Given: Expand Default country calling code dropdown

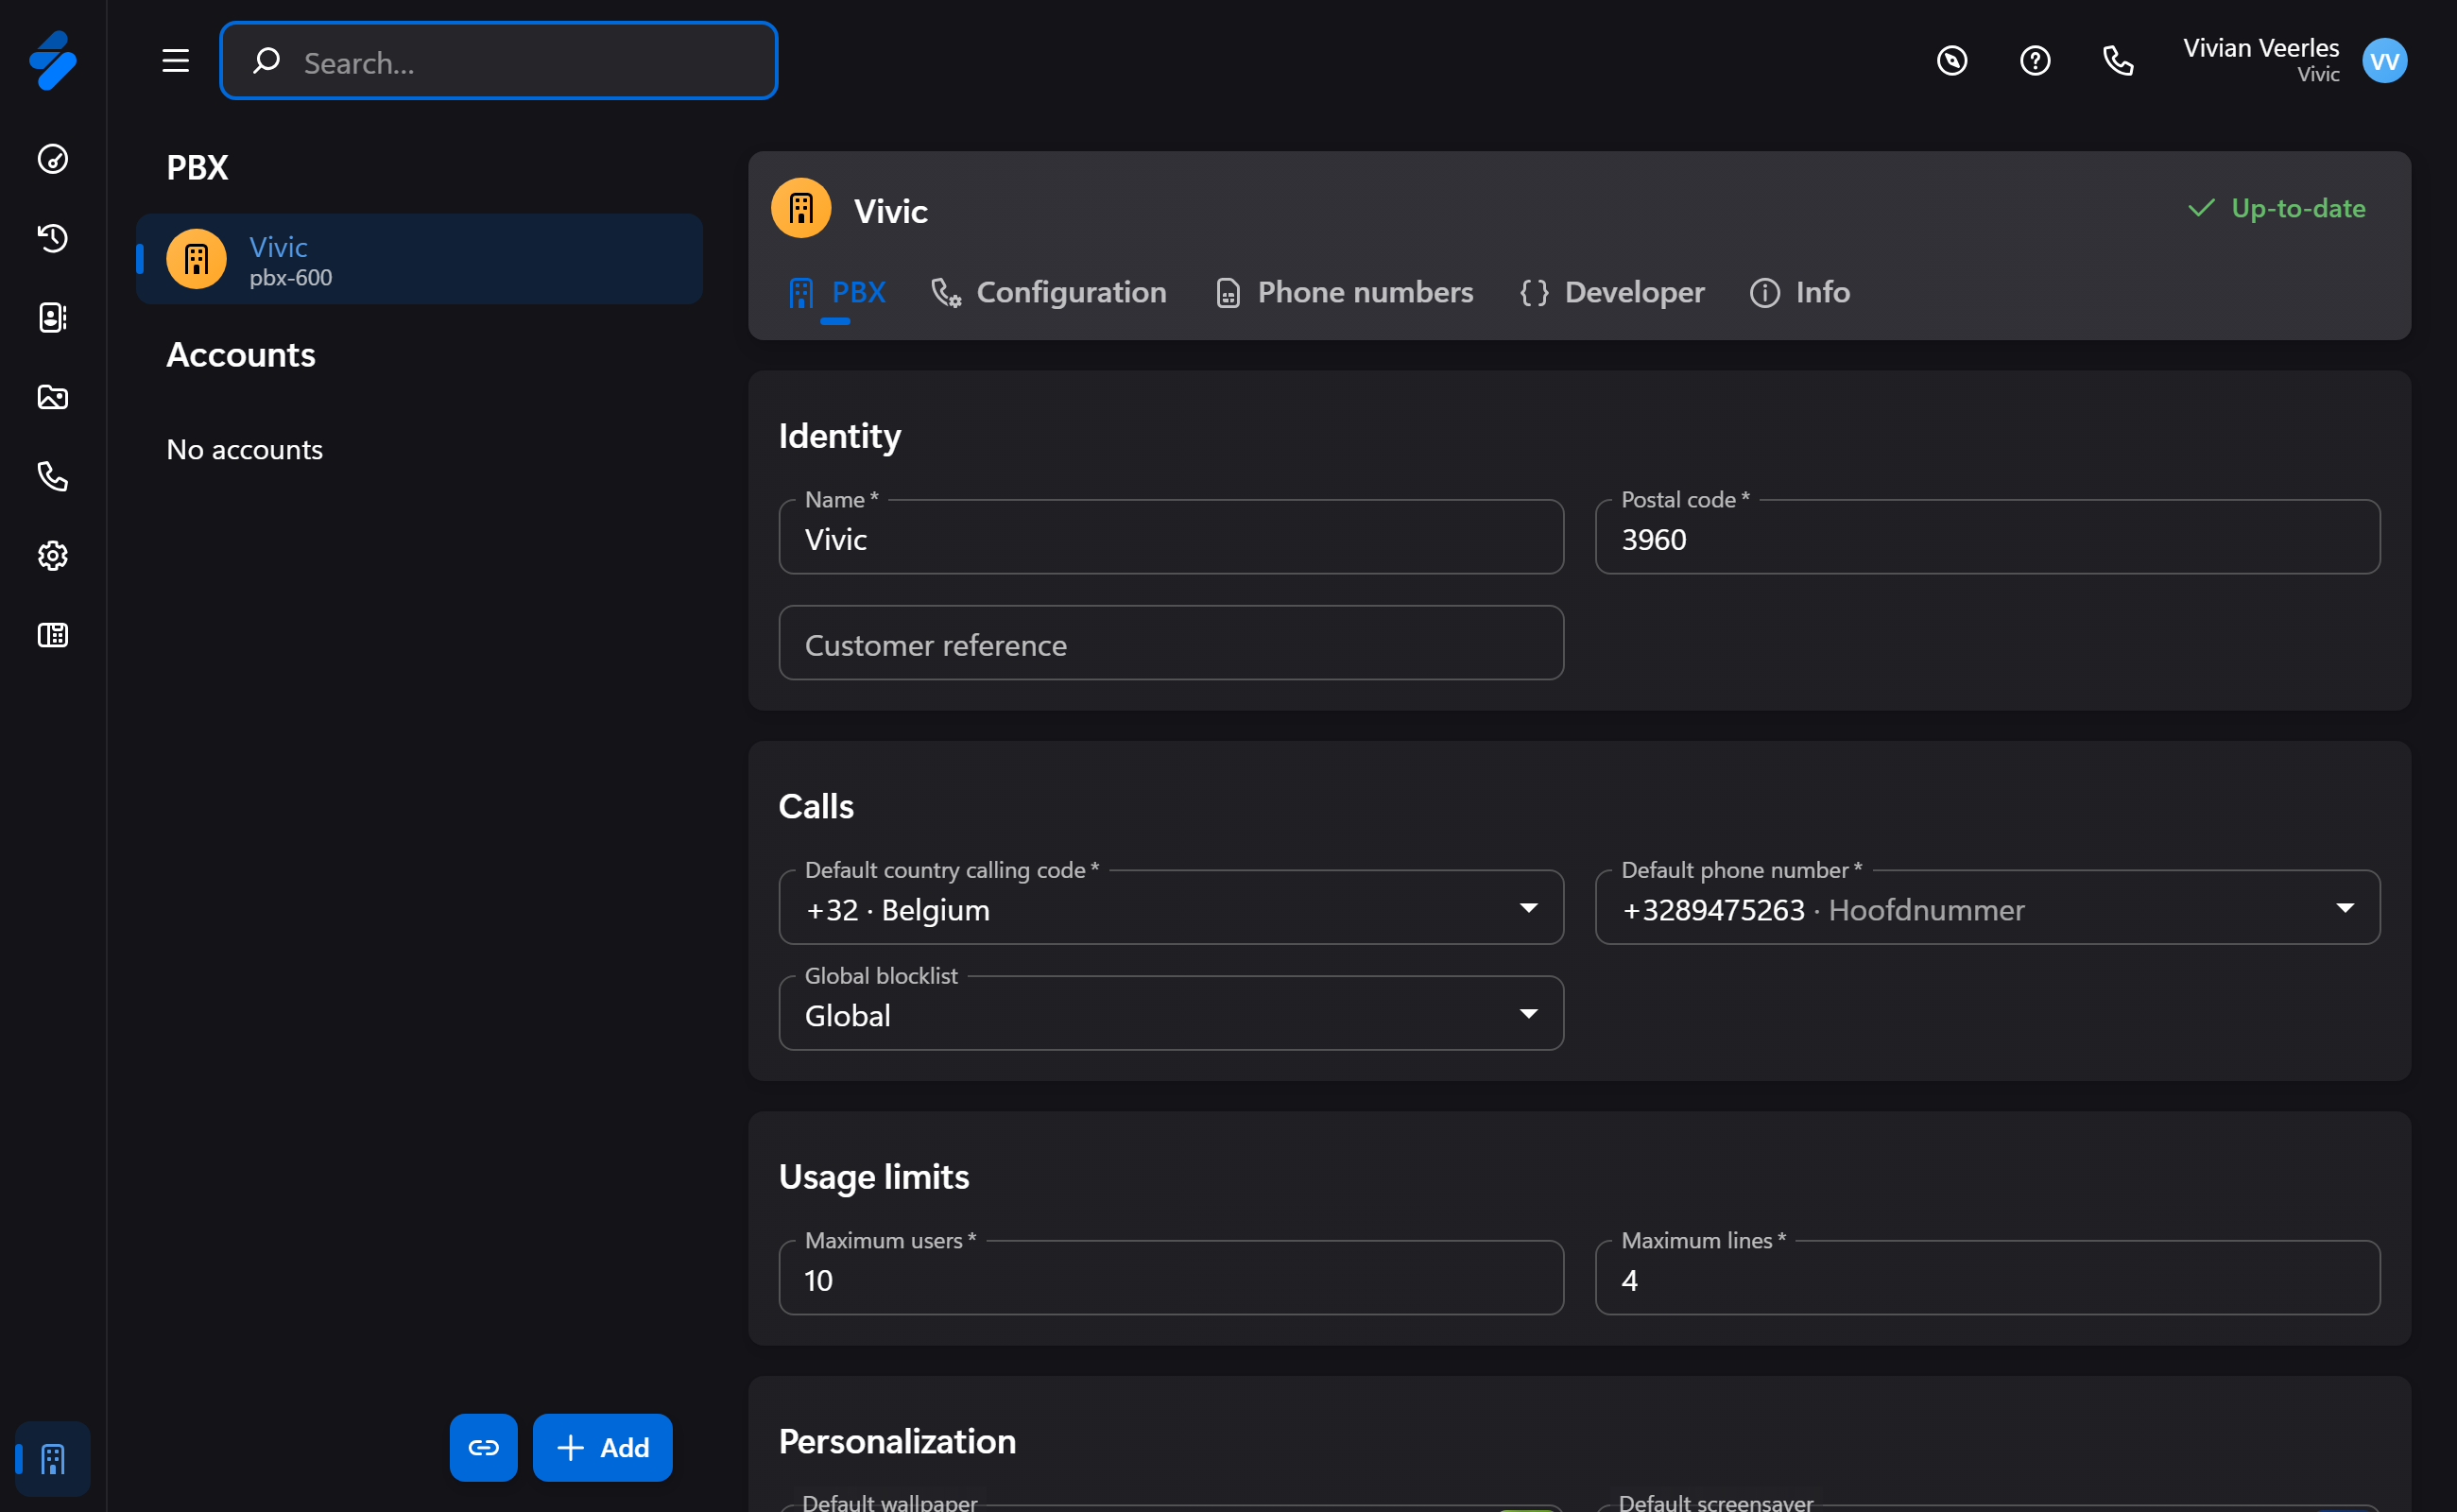Looking at the screenshot, I should click(x=1171, y=908).
